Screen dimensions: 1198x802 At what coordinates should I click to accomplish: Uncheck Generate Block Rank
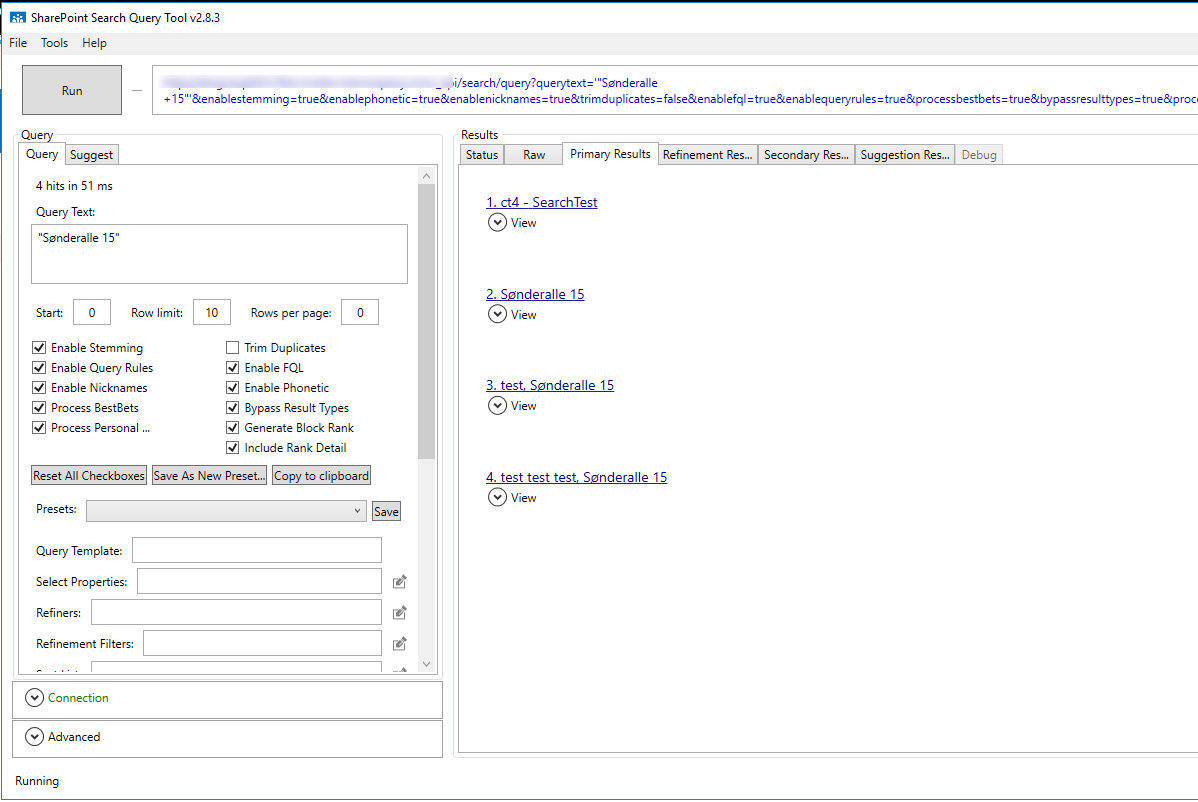pos(231,427)
